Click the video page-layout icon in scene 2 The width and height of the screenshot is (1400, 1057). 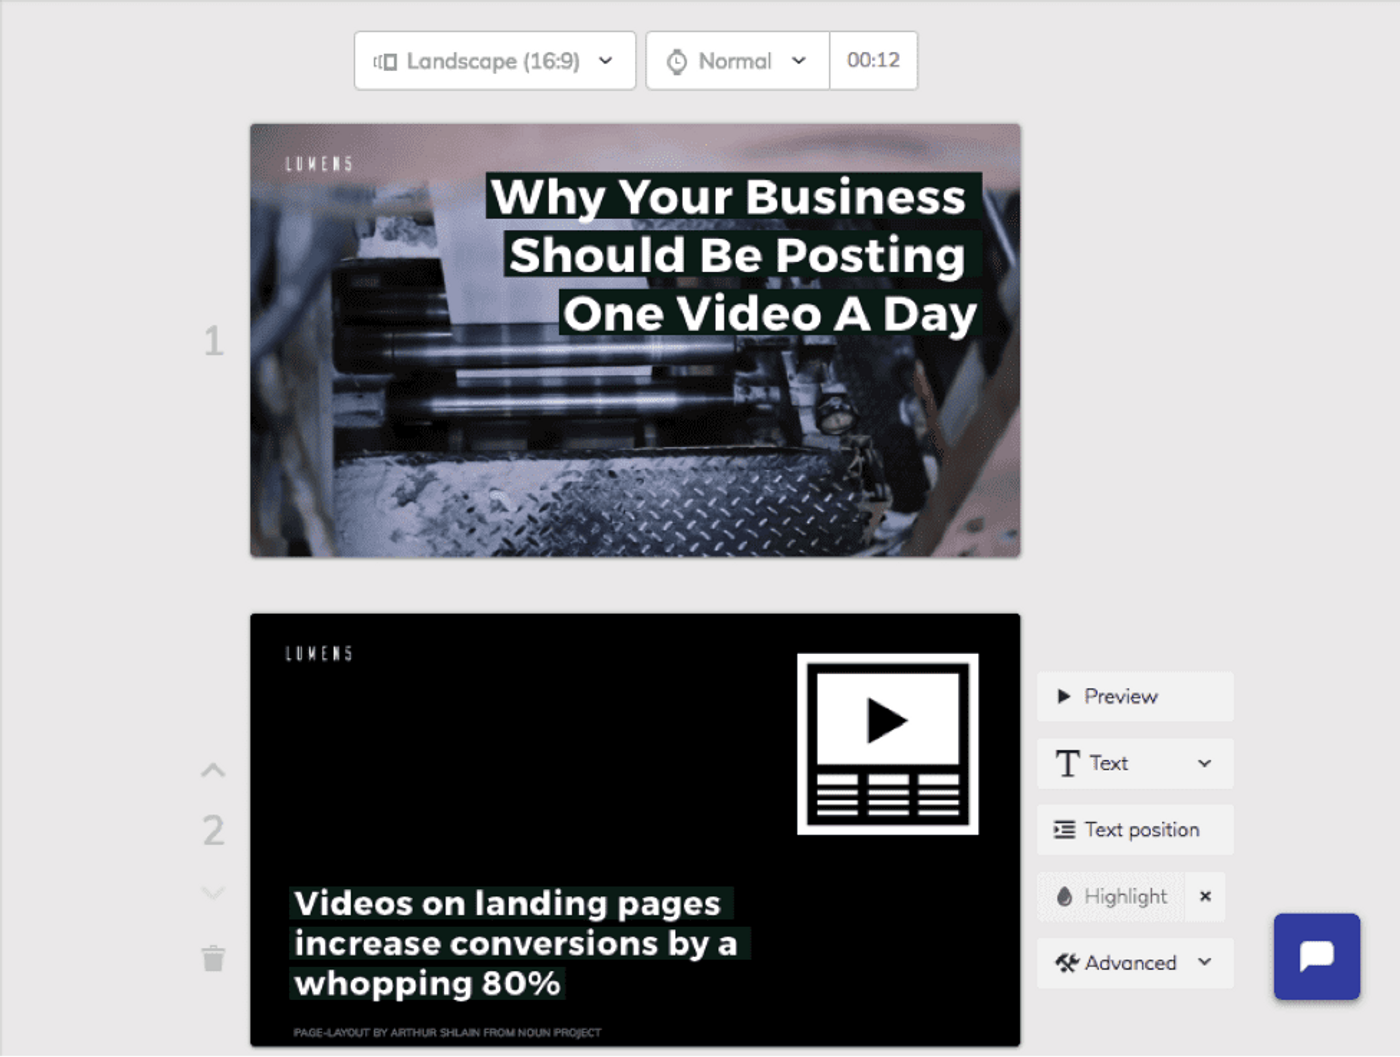click(887, 744)
